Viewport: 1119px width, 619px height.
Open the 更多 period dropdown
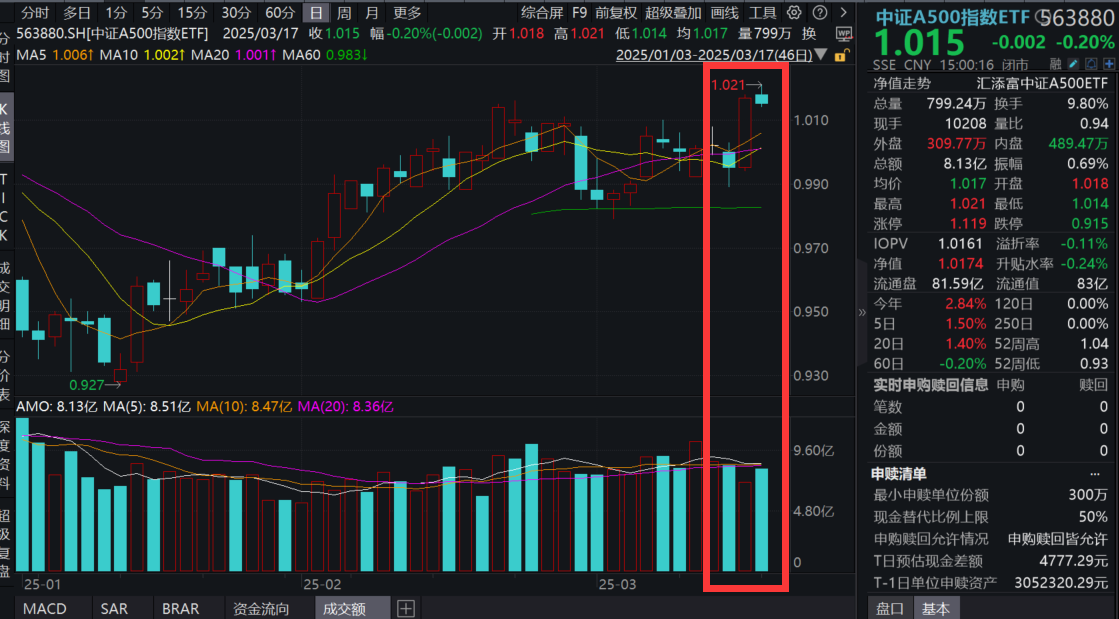407,12
